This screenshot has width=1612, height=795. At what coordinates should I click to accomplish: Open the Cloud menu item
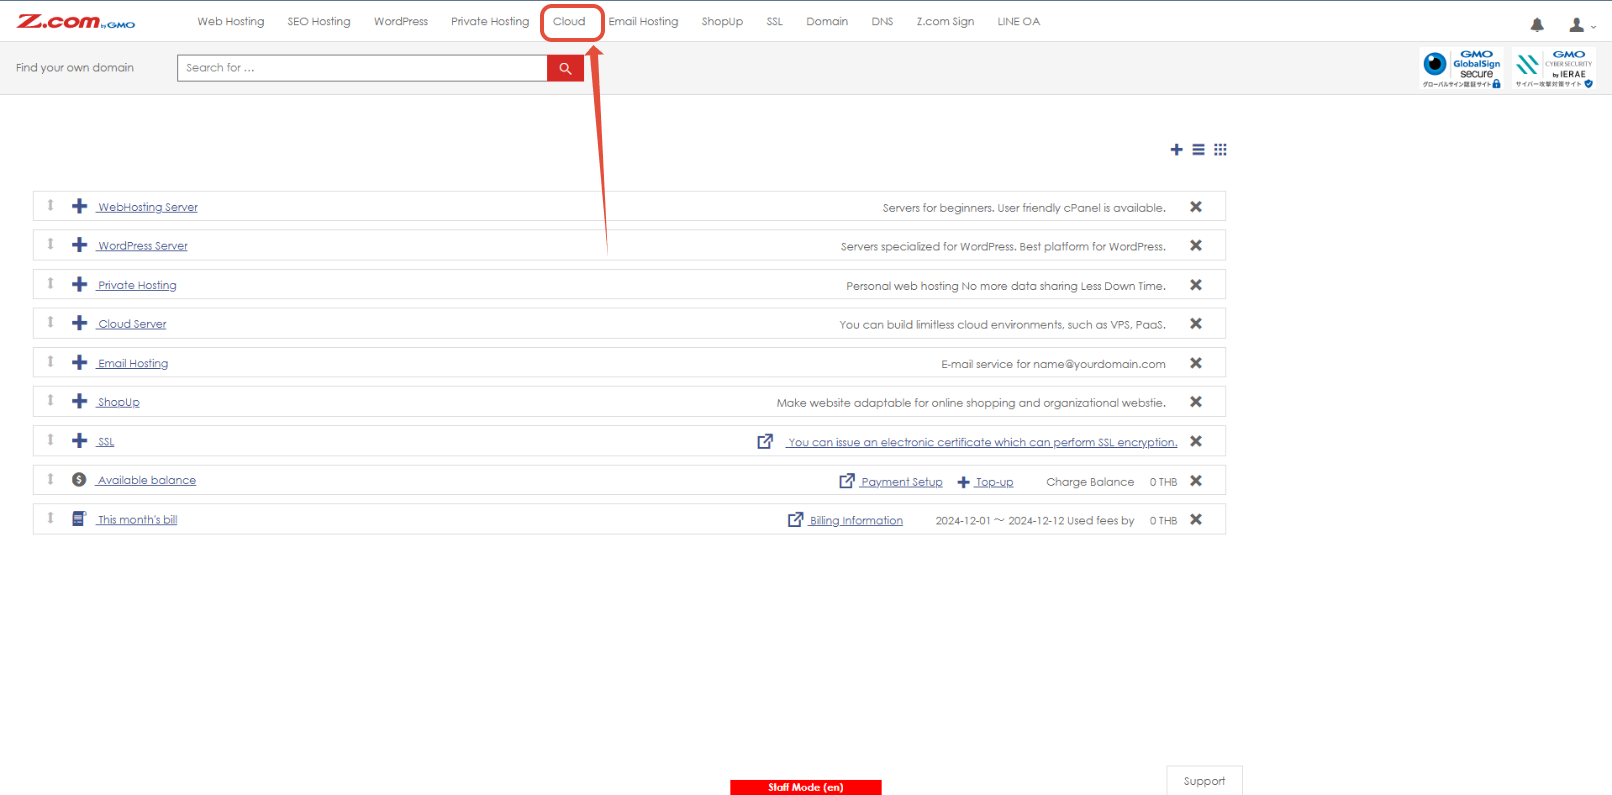(569, 21)
